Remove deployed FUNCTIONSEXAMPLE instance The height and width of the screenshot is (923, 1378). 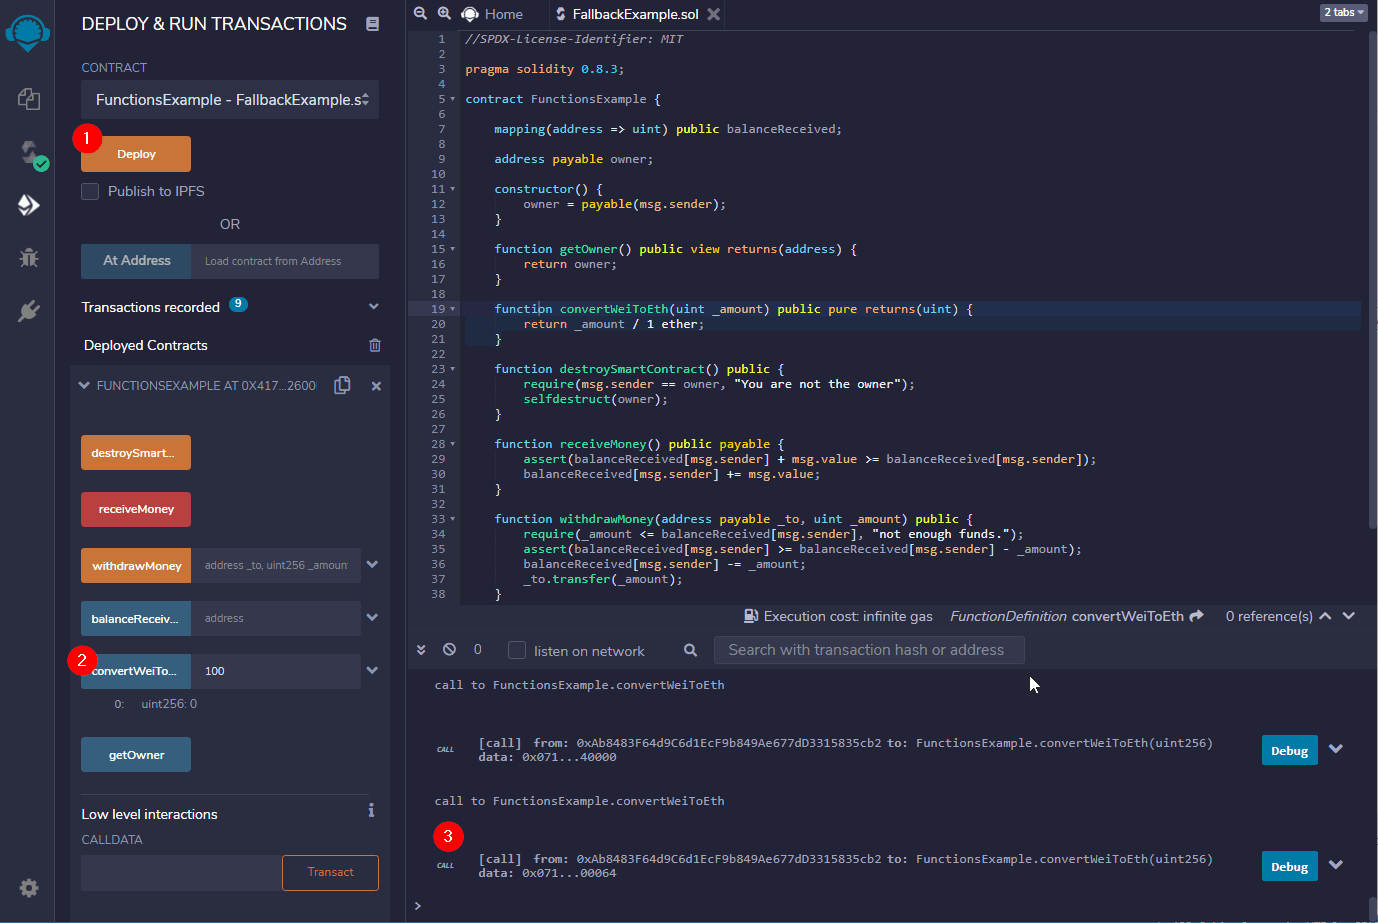pyautogui.click(x=376, y=386)
